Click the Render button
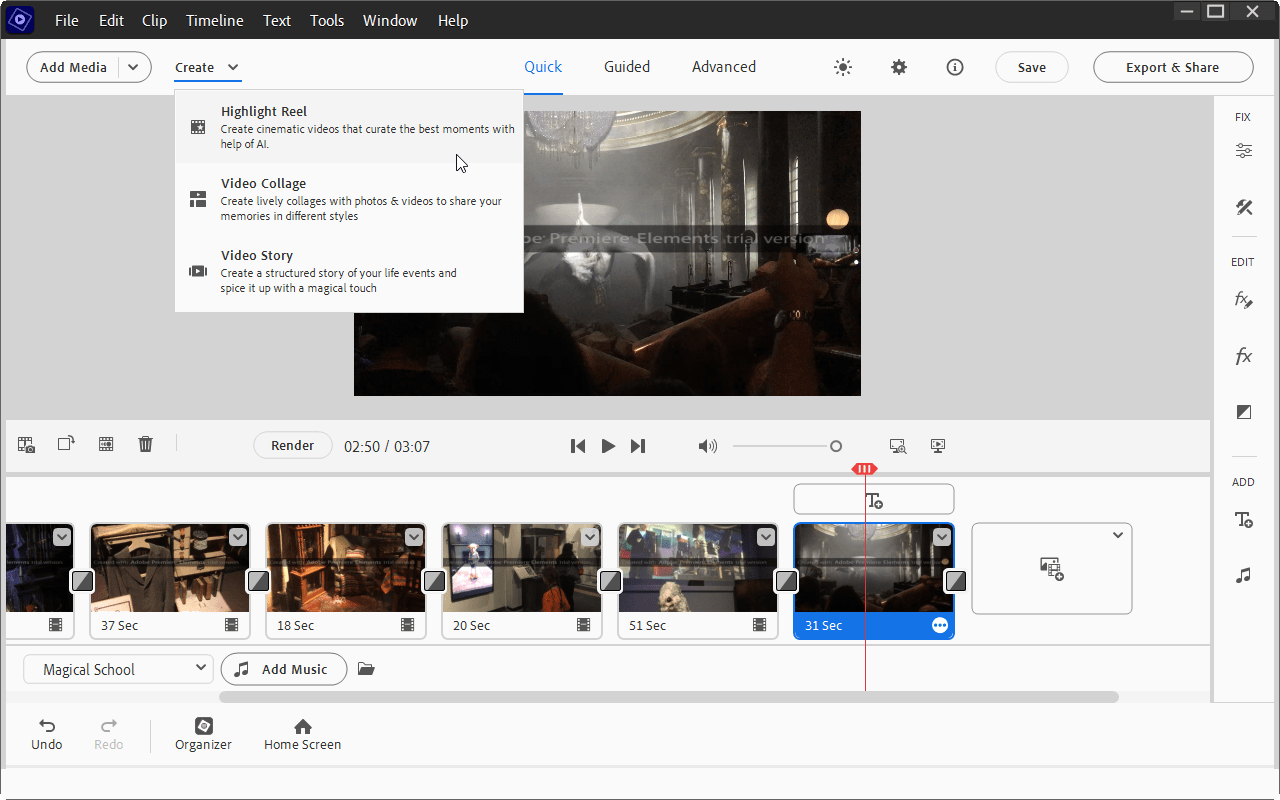The height and width of the screenshot is (800, 1280). (292, 445)
